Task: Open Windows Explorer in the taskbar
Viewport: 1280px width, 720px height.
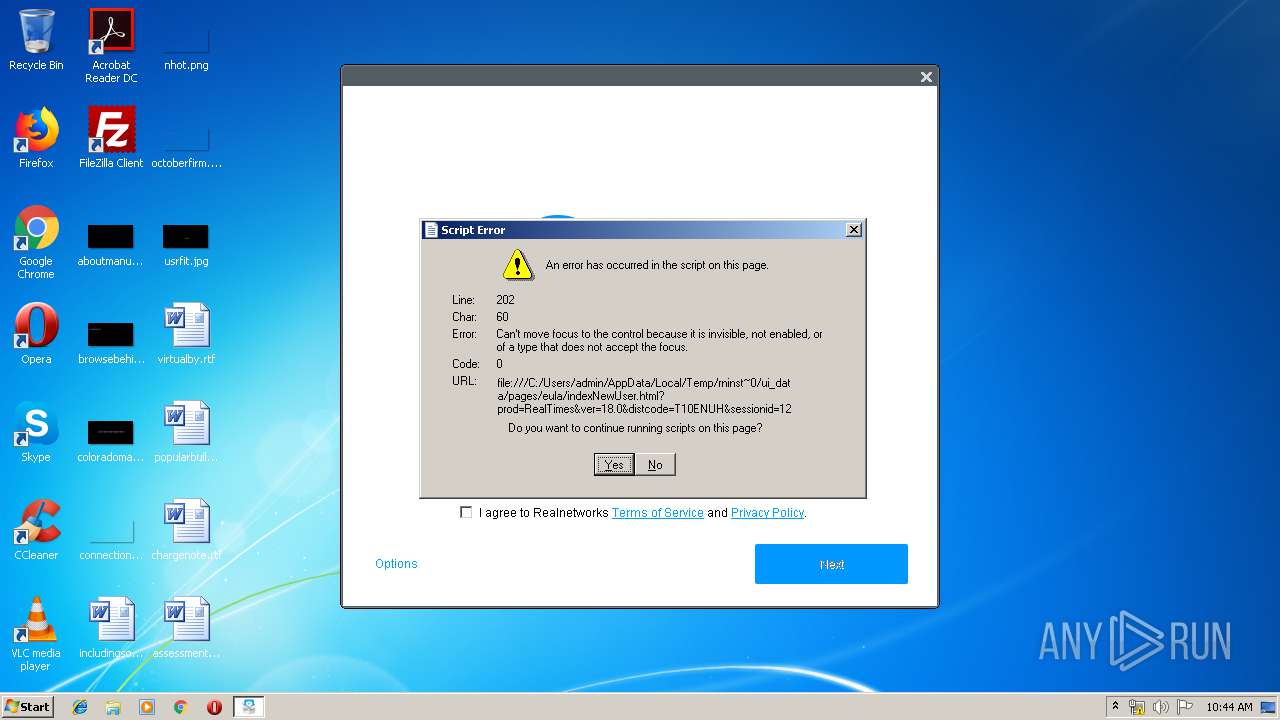Action: [x=113, y=707]
